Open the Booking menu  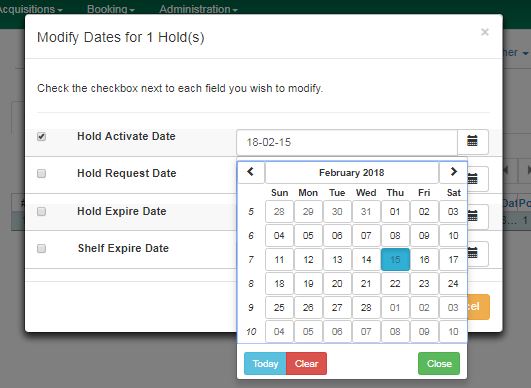(111, 9)
